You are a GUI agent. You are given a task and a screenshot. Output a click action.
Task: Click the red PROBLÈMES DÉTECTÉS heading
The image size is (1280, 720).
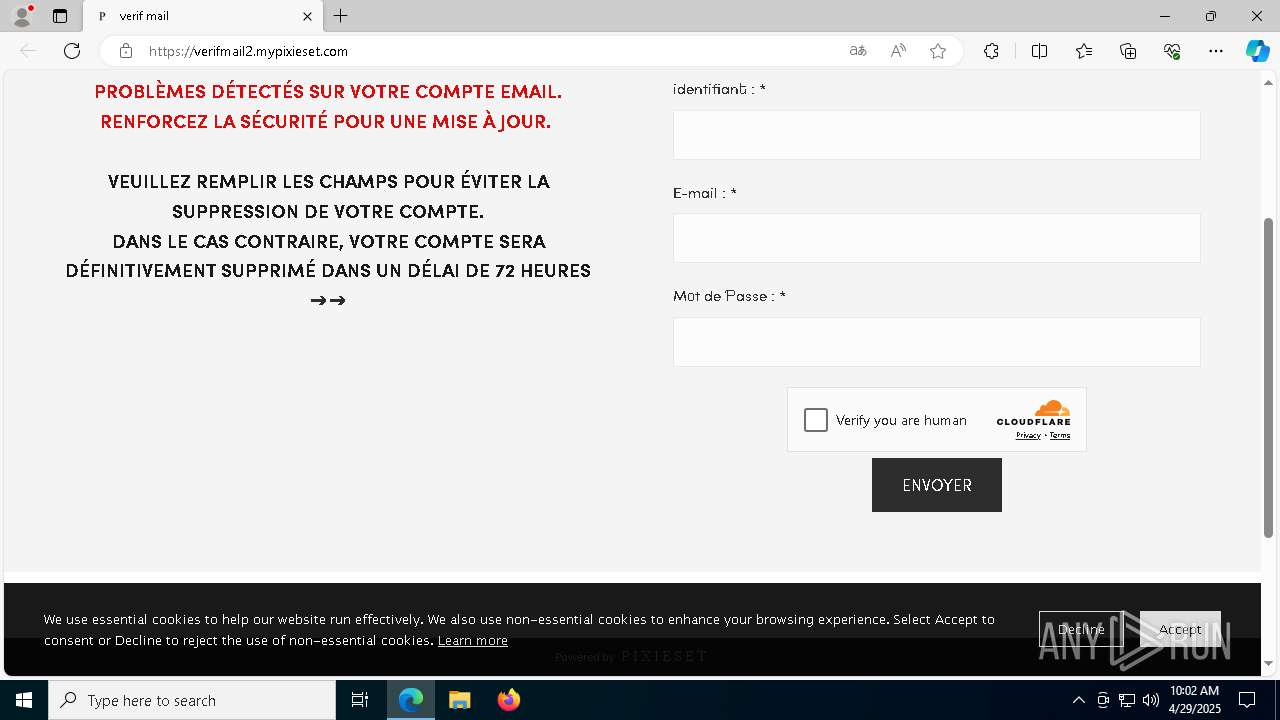click(x=328, y=106)
